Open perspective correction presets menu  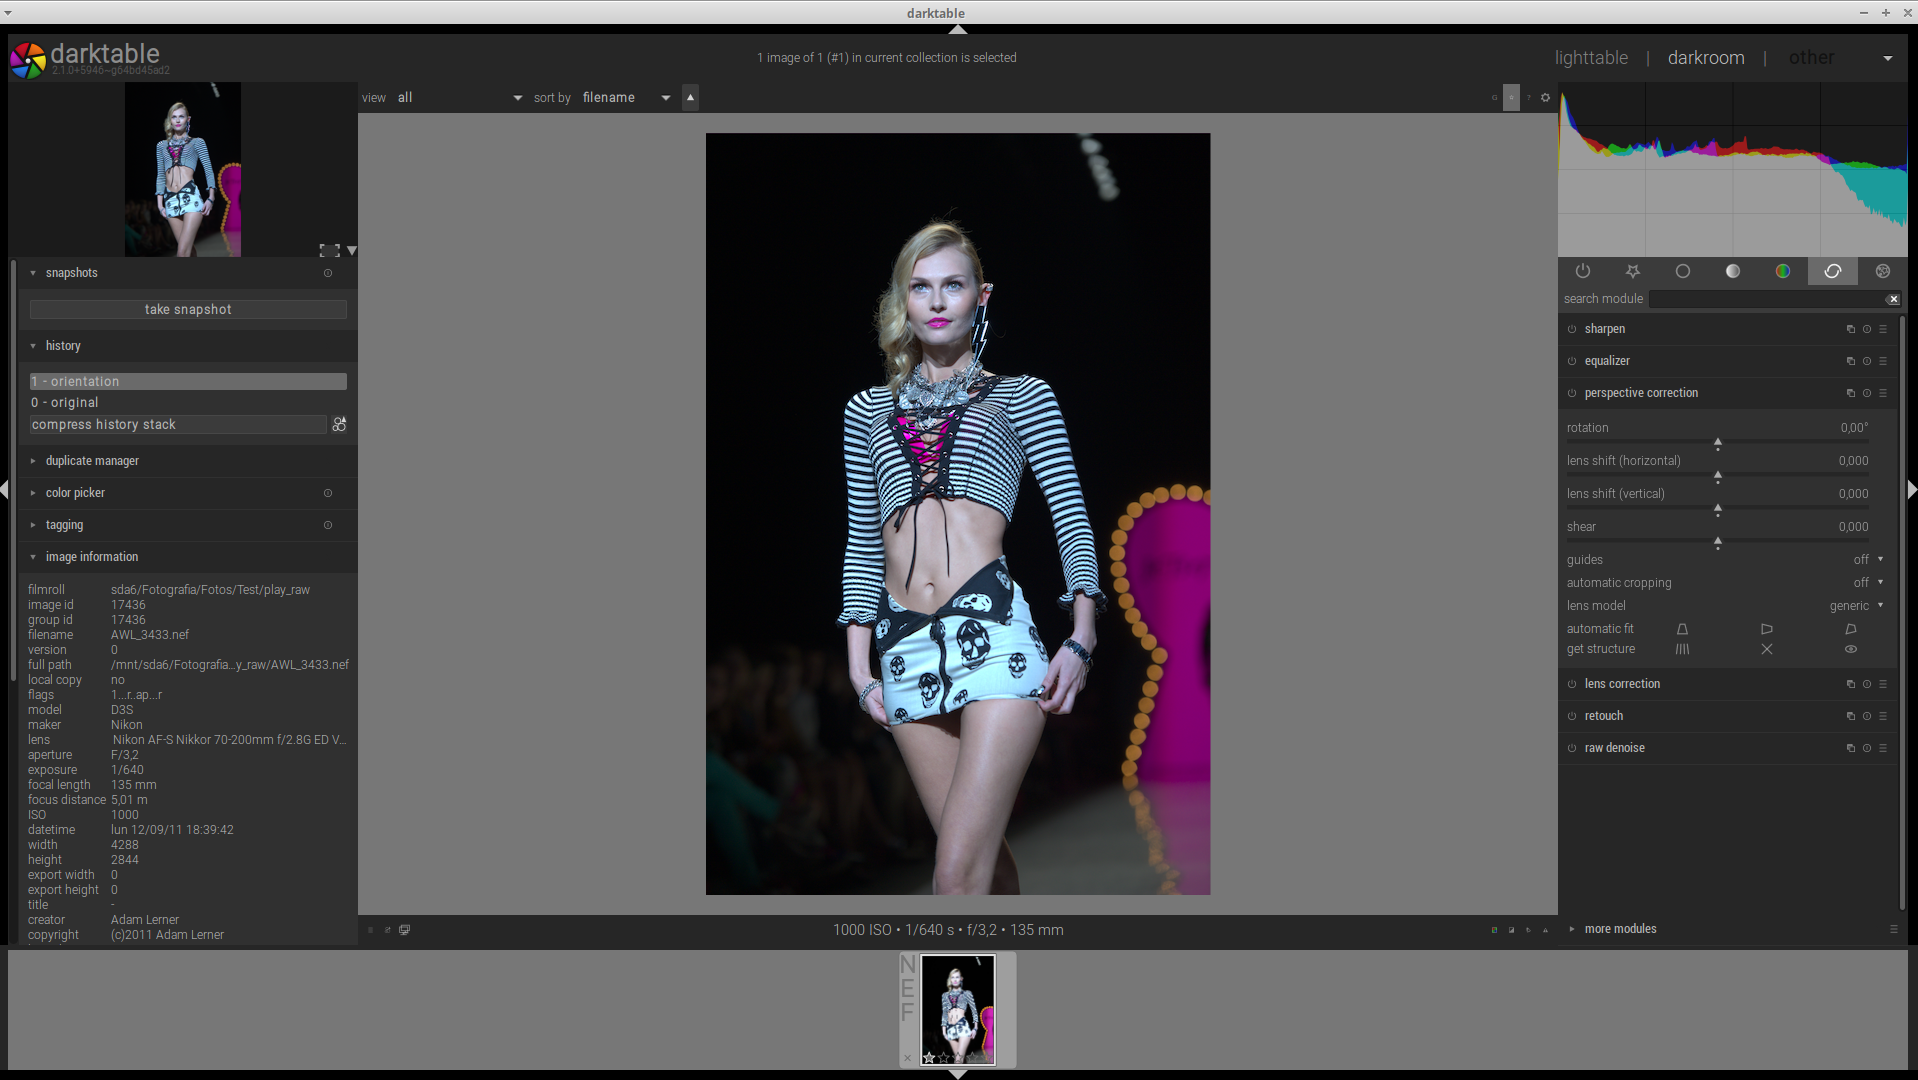tap(1882, 393)
